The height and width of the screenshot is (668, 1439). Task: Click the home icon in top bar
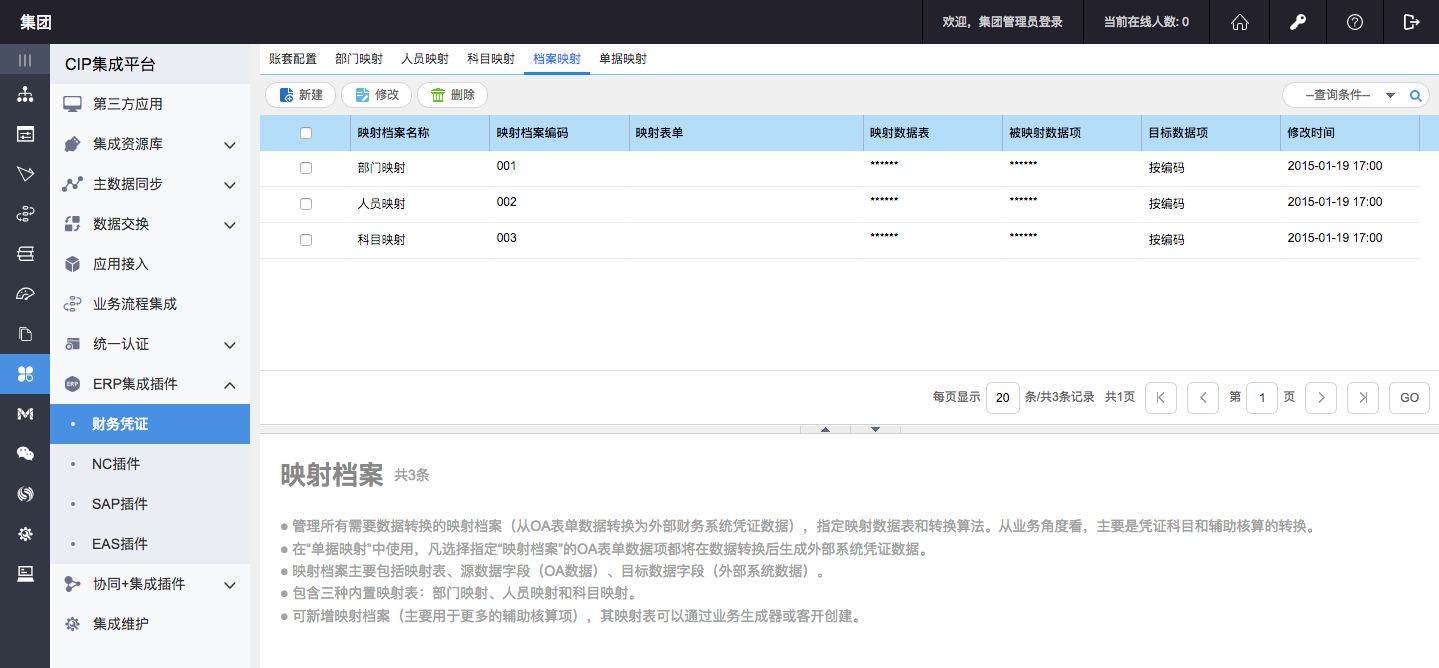pos(1239,22)
